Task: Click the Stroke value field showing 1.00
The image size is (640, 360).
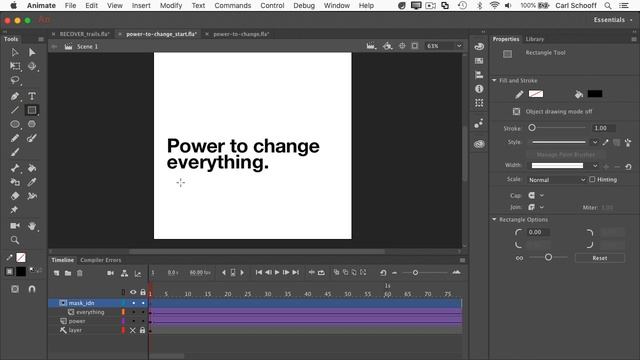Action: (x=604, y=128)
